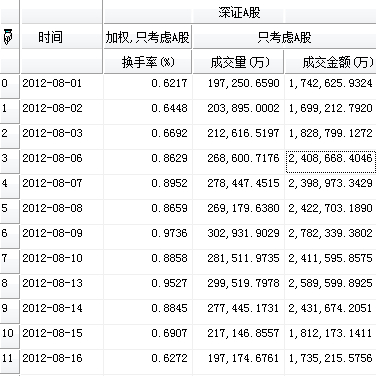Click the 加权,只考虑A股 header cell
The width and height of the screenshot is (376, 376).
coord(147,37)
